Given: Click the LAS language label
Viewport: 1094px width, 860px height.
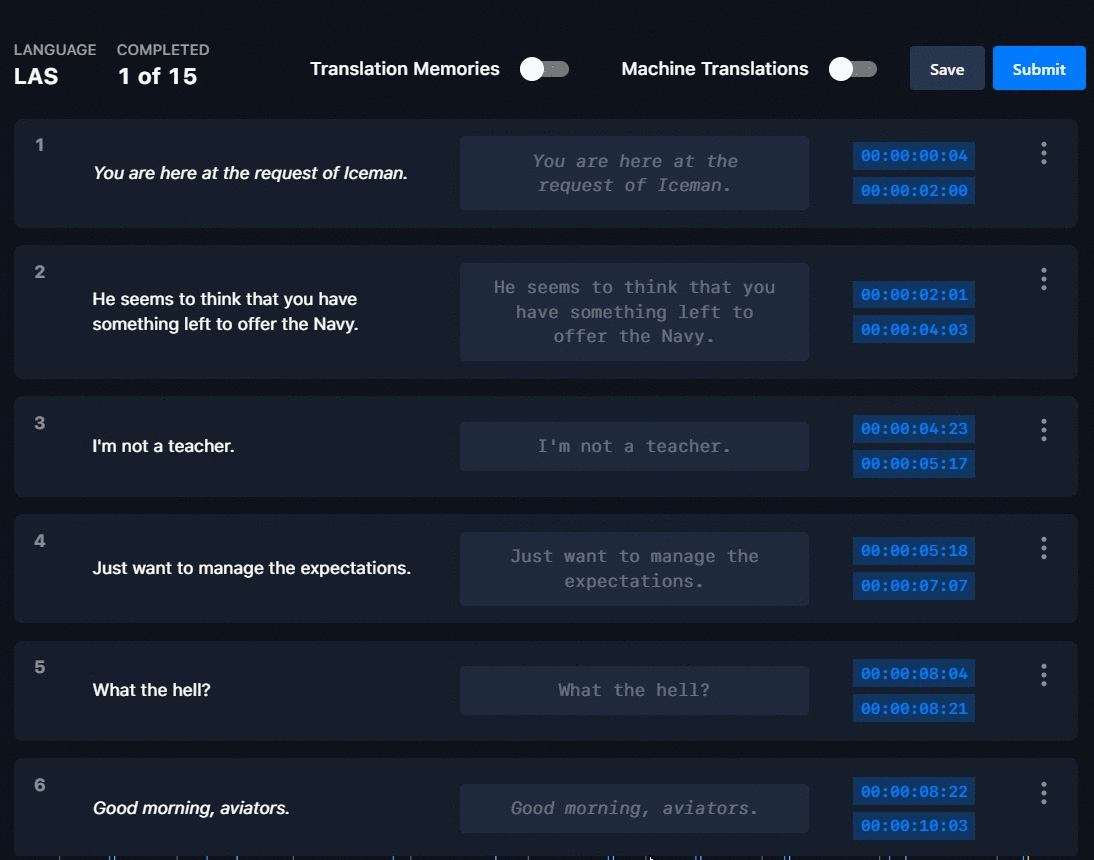Looking at the screenshot, I should point(36,76).
